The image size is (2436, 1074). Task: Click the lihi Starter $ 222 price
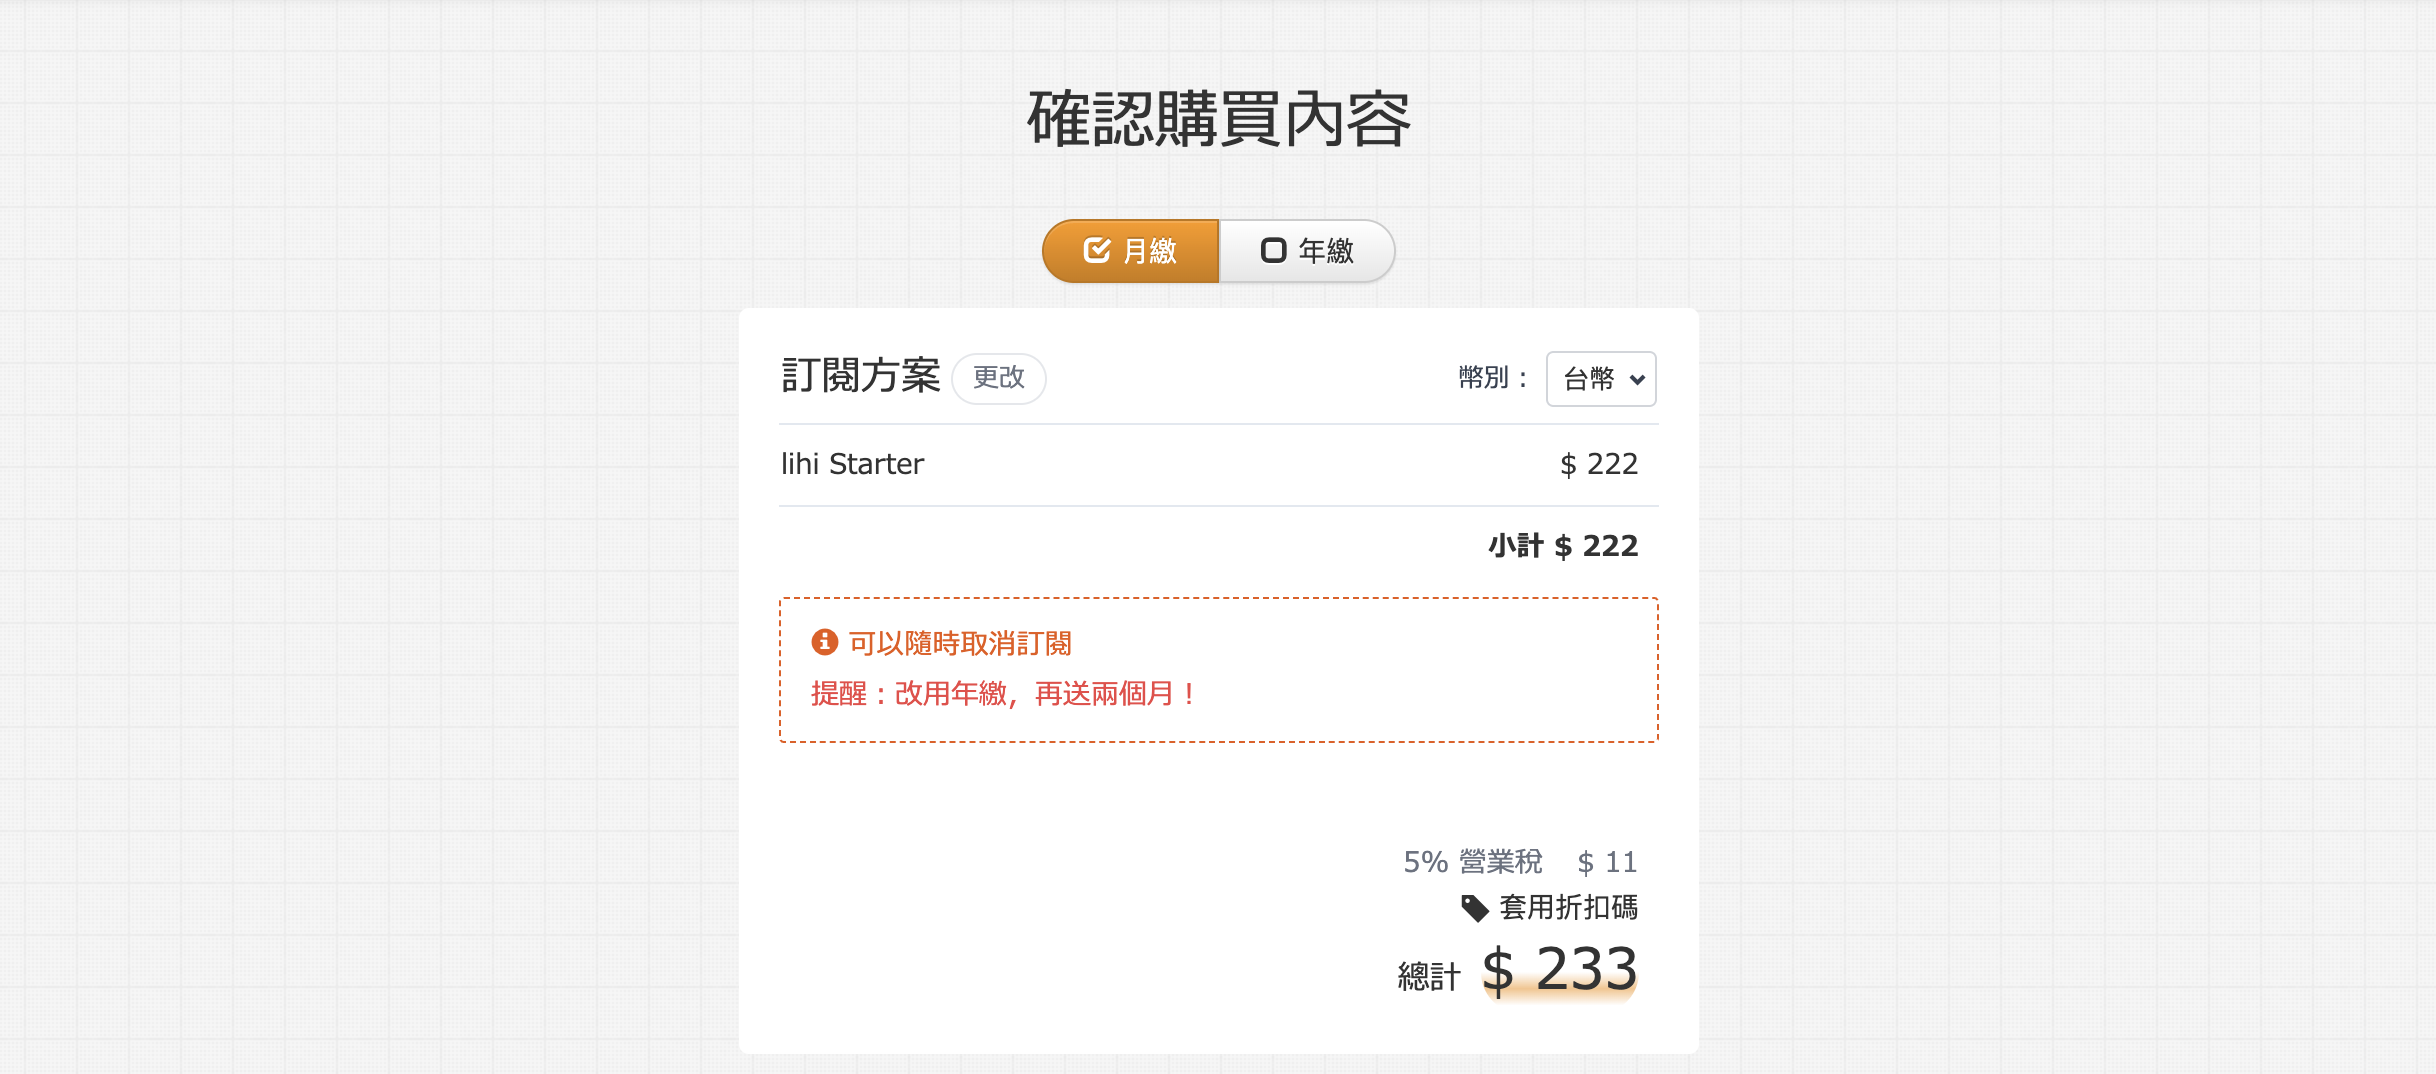click(1599, 464)
